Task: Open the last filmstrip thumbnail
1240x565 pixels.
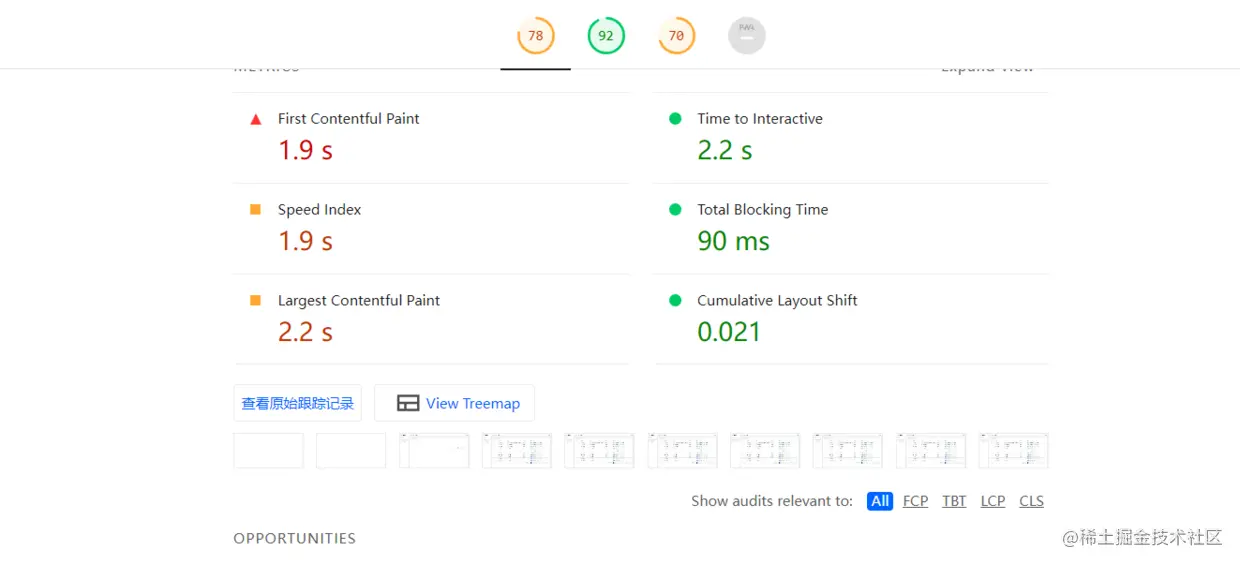Action: point(1013,451)
